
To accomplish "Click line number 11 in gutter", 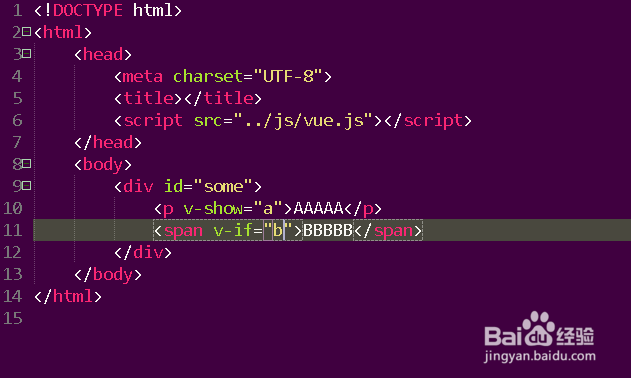I will point(12,230).
